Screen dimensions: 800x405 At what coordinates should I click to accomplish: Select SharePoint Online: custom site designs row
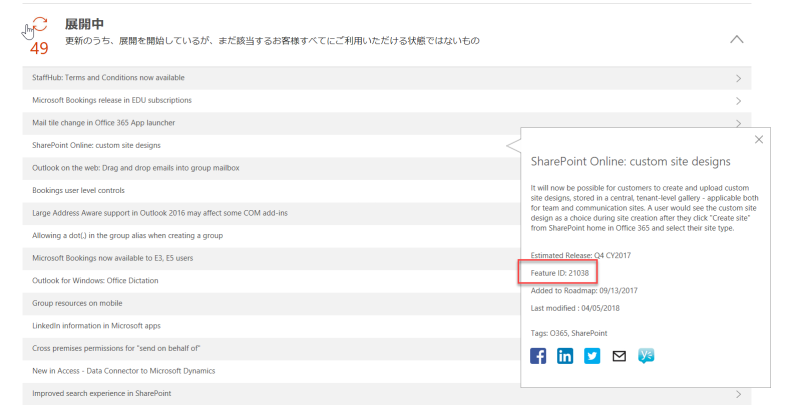tap(271, 145)
